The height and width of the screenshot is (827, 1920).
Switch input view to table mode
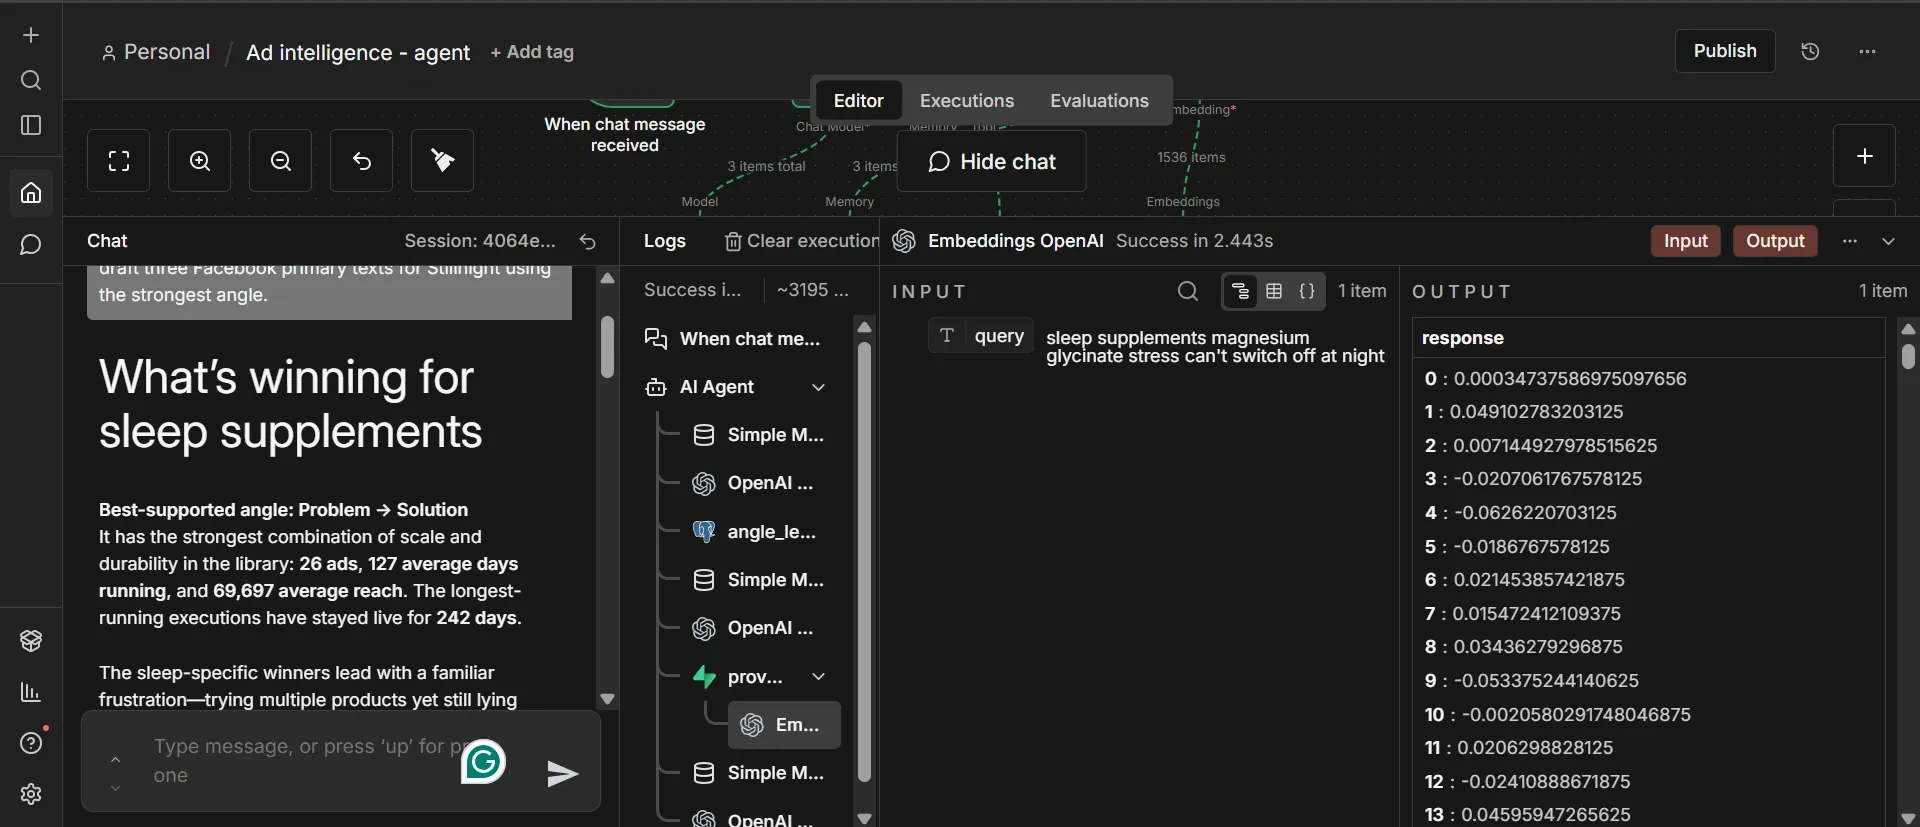[1274, 291]
